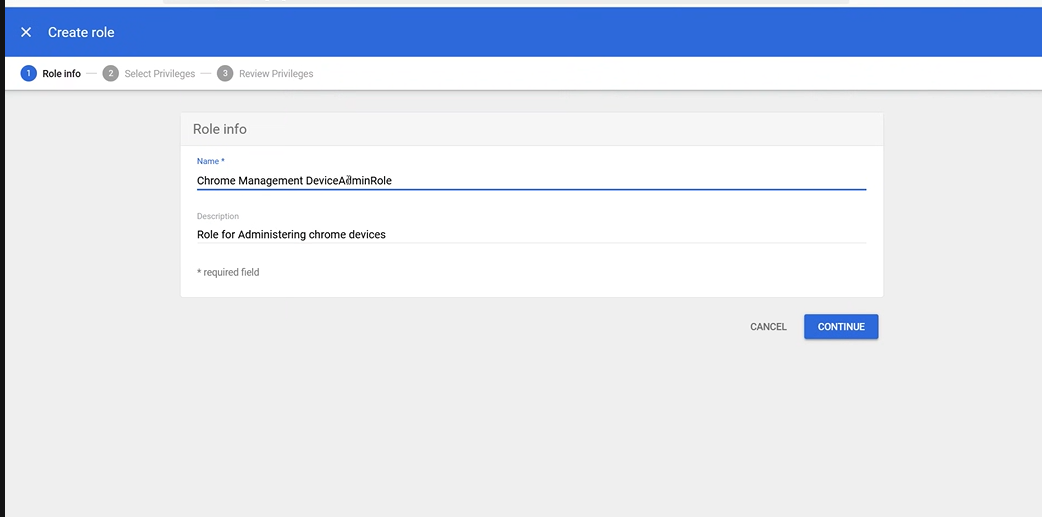Screen dimensions: 1042x517
Task: Click the Description field label
Action: (x=218, y=216)
